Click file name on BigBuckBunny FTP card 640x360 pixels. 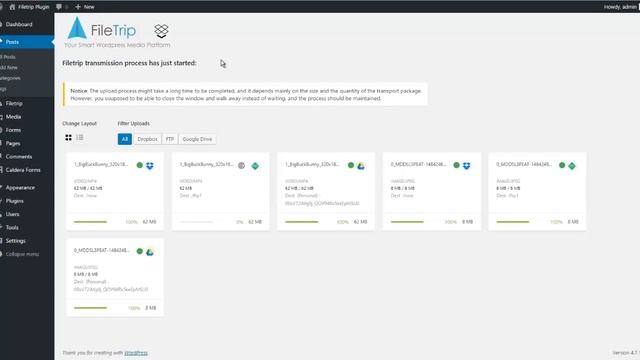click(x=207, y=164)
